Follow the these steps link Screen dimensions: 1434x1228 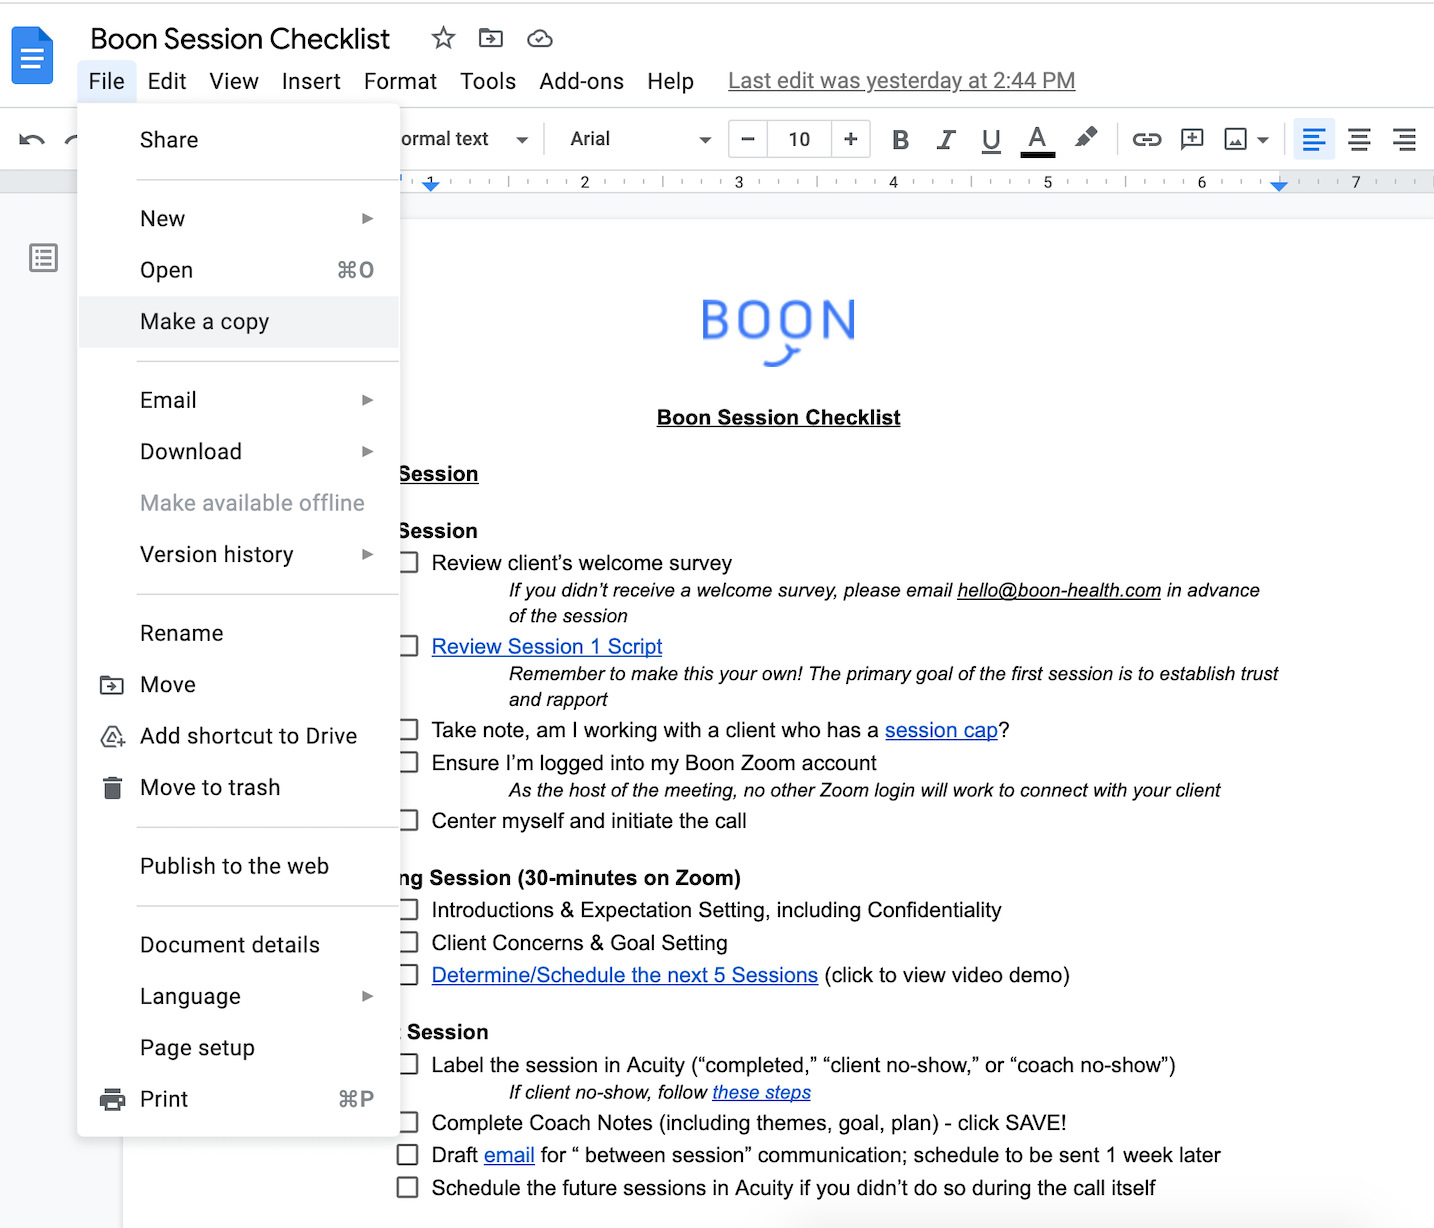[761, 1093]
